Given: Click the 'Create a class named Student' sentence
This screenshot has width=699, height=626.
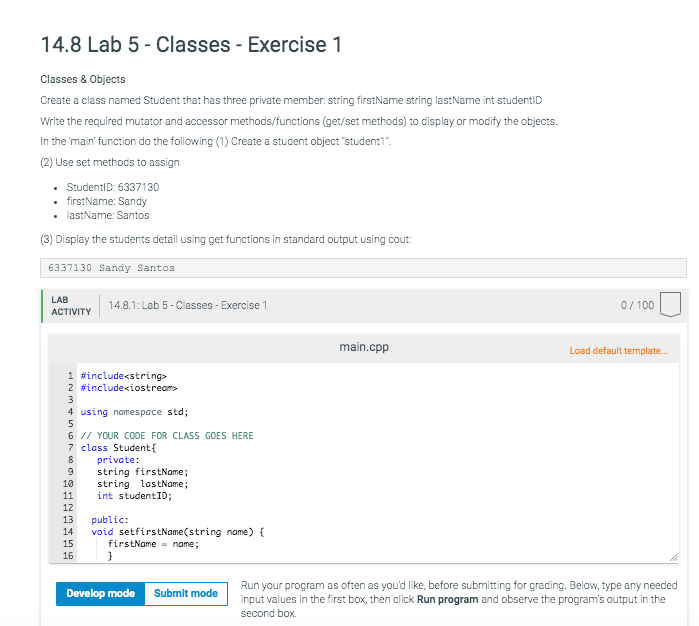Looking at the screenshot, I should point(291,100).
